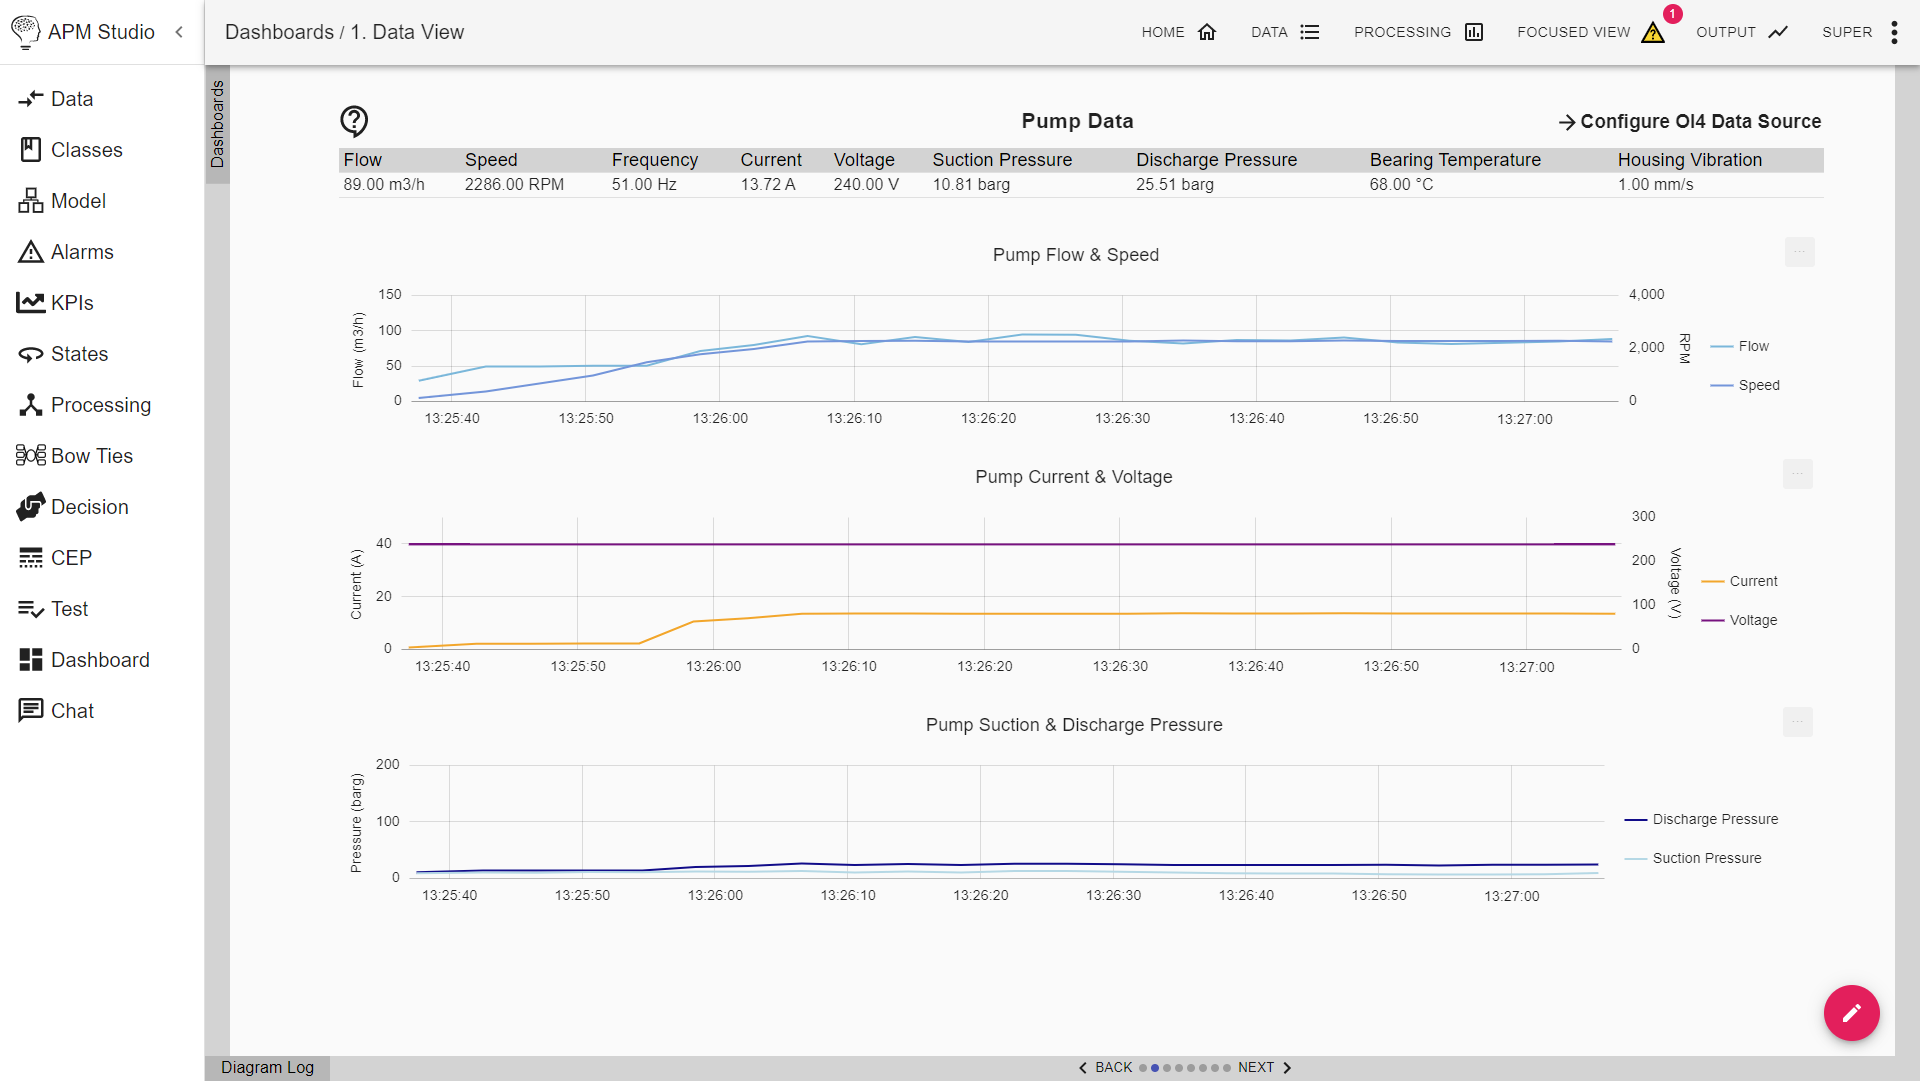Select the third pagination dot at the bottom
This screenshot has height=1081, width=1920.
tap(1167, 1068)
